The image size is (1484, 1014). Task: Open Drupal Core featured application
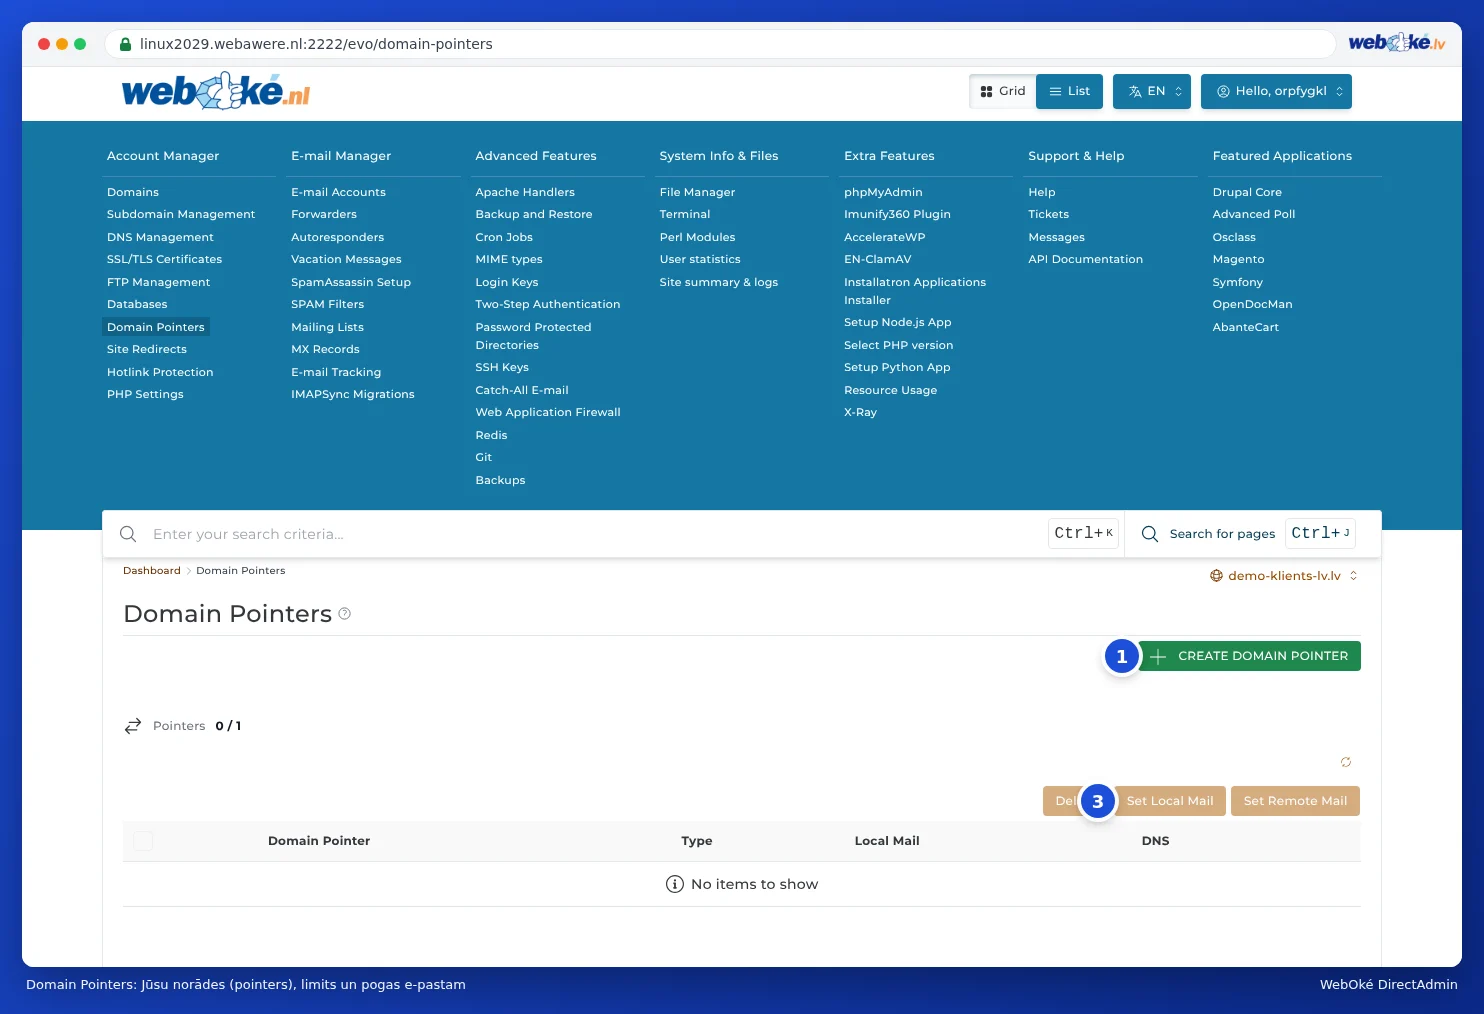pyautogui.click(x=1247, y=192)
